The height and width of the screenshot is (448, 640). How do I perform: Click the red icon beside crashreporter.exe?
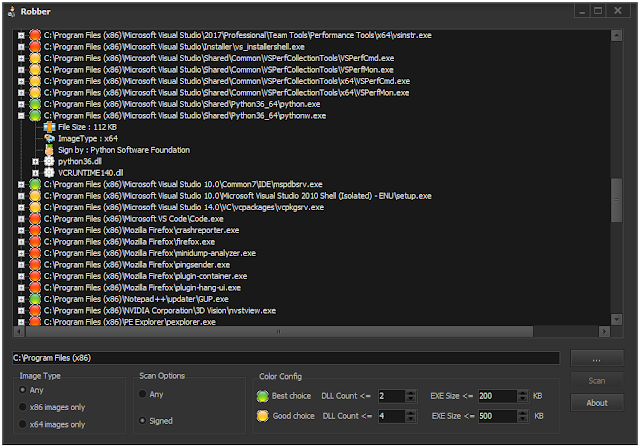tap(35, 230)
